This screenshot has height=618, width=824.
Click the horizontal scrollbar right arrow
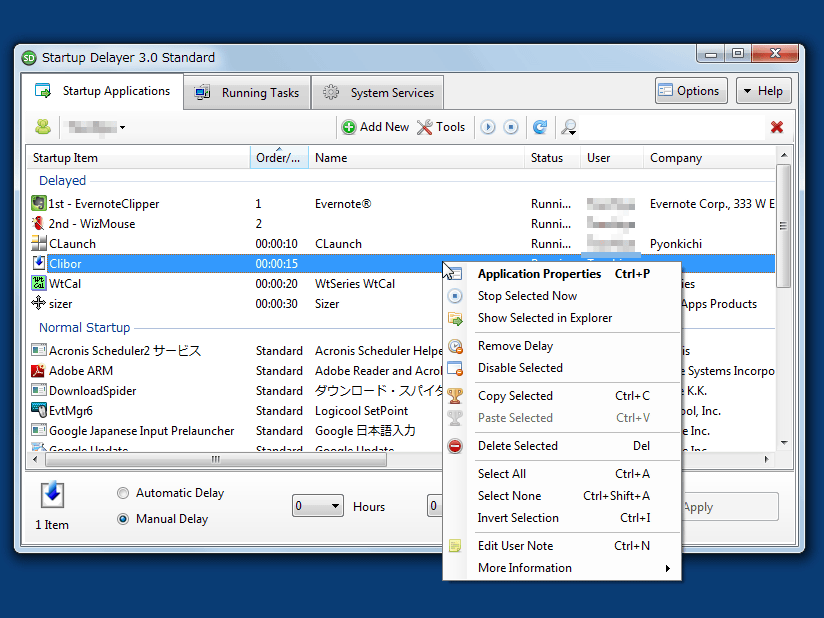click(767, 460)
